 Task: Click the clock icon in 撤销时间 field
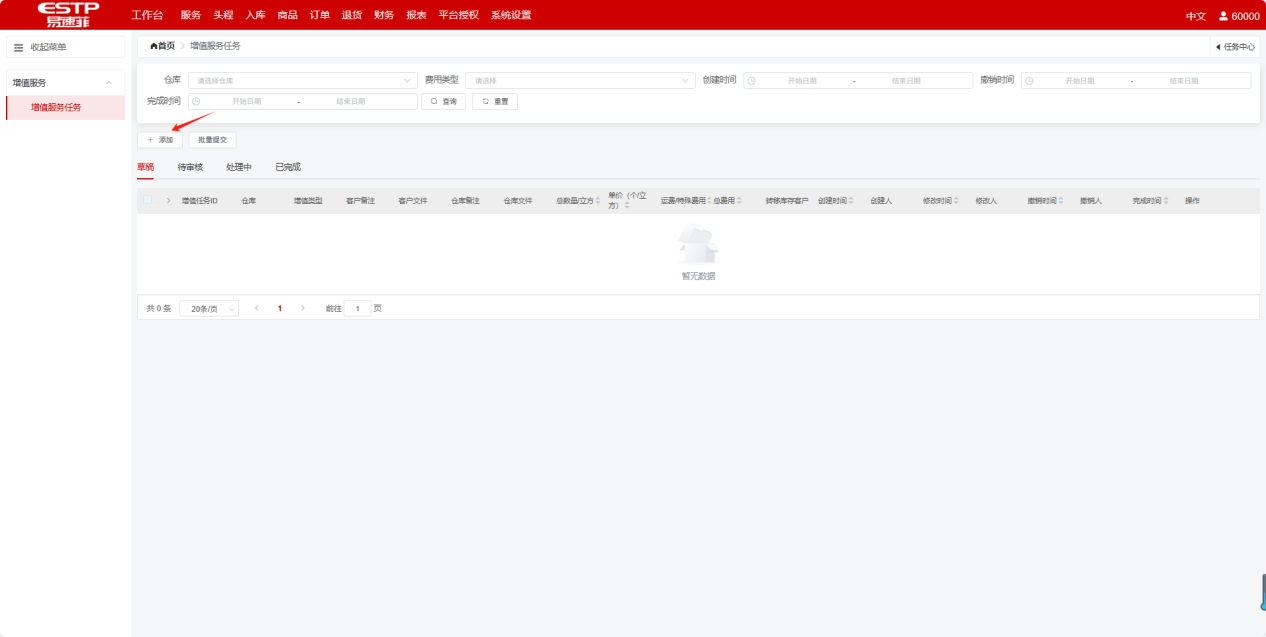[x=1030, y=81]
